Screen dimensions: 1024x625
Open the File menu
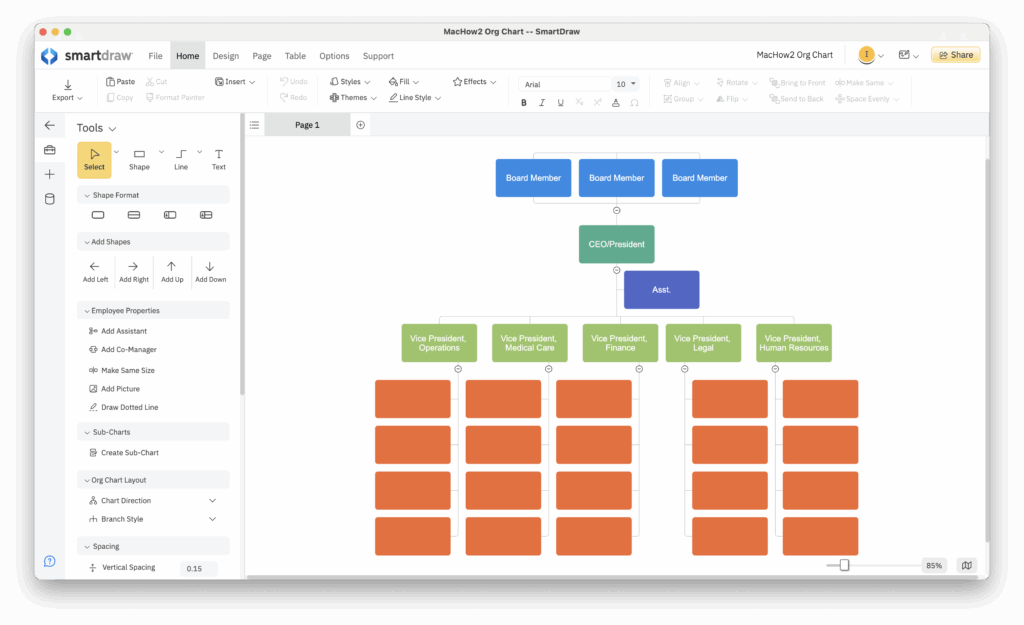pos(155,56)
